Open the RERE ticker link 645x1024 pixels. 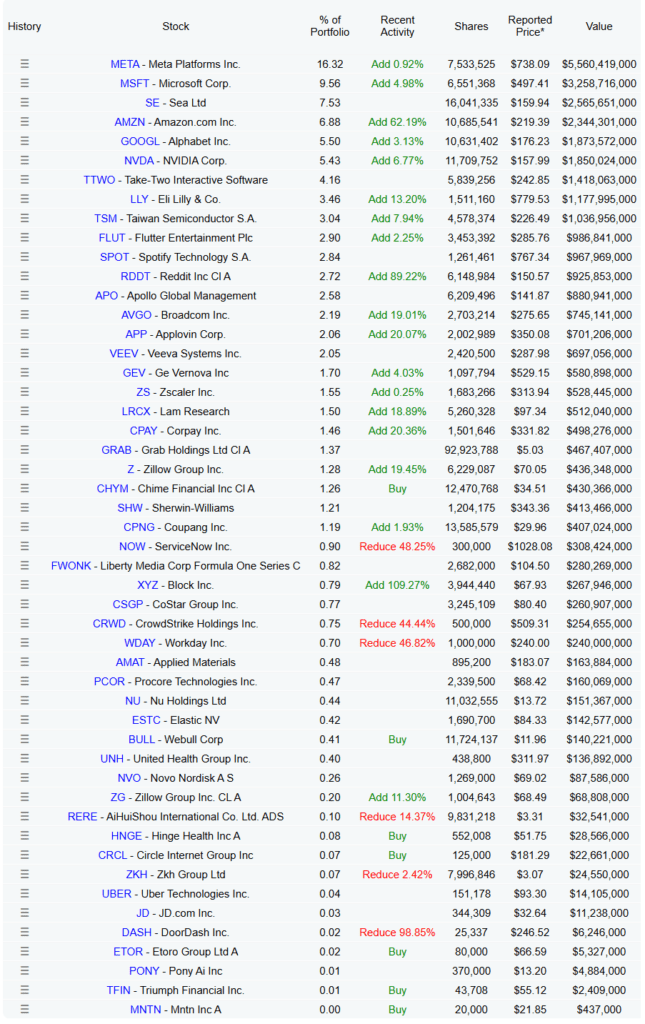(x=82, y=816)
